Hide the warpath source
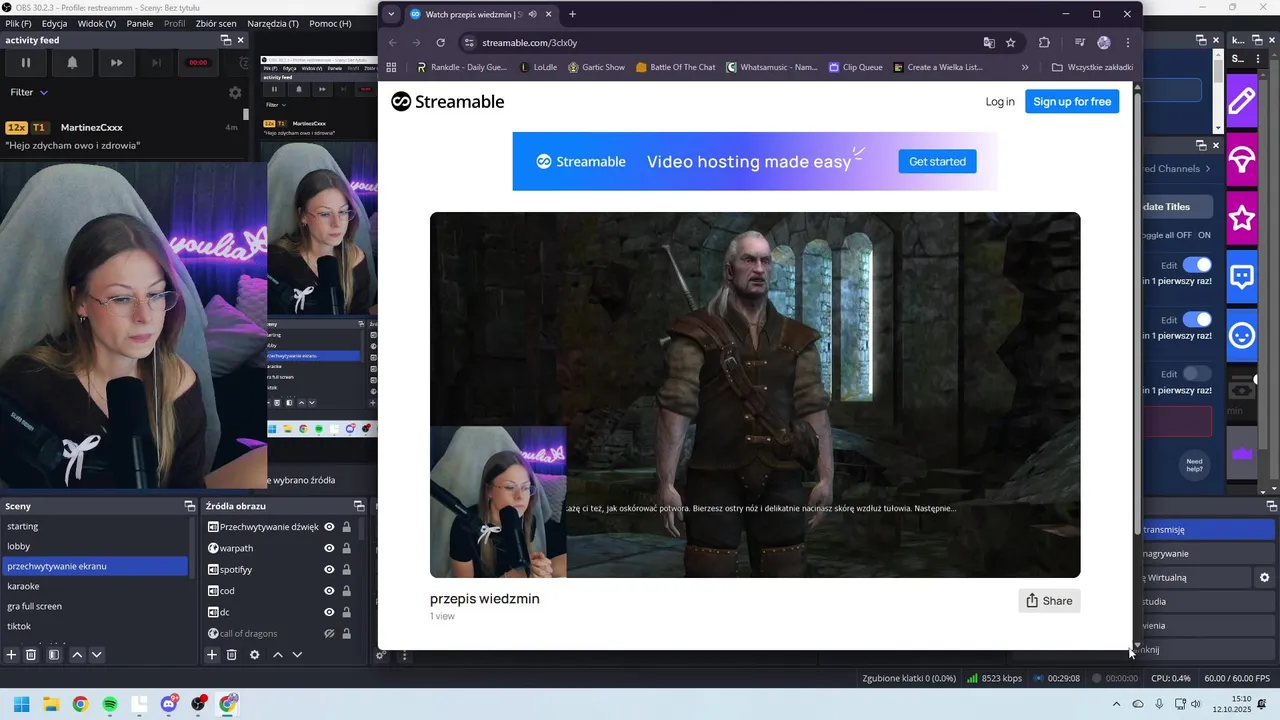 (x=329, y=548)
